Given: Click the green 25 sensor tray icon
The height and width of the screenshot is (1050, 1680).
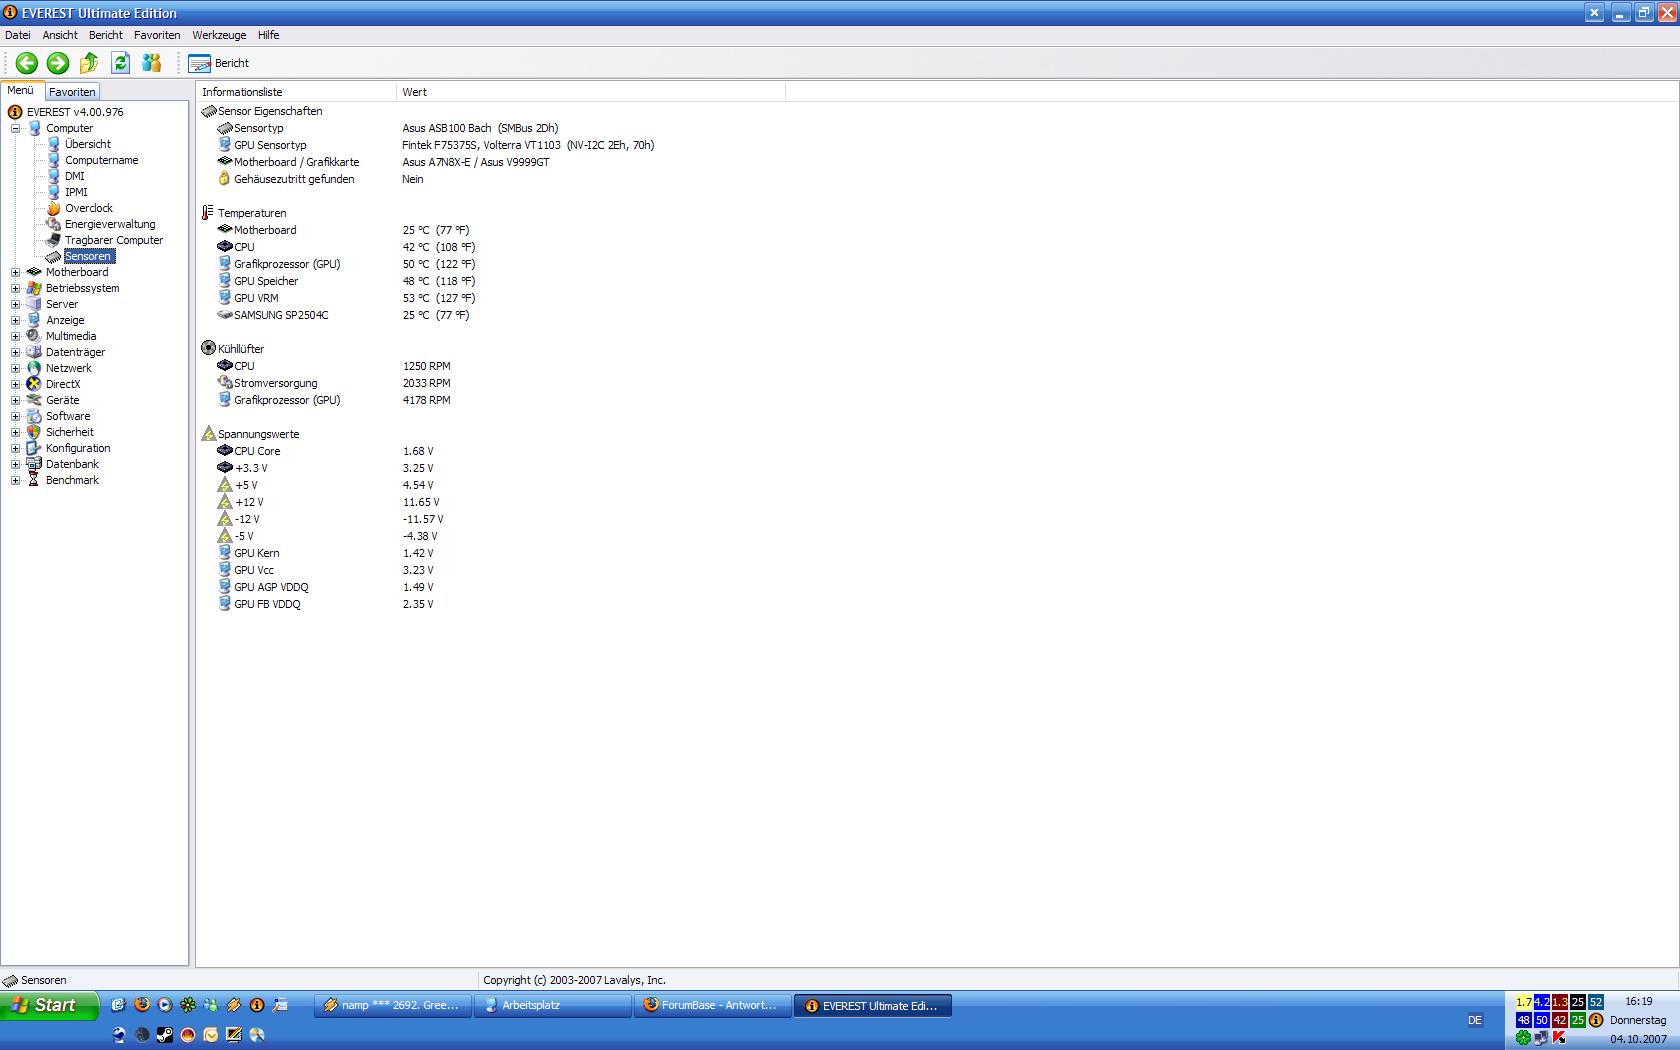Looking at the screenshot, I should [1577, 1020].
